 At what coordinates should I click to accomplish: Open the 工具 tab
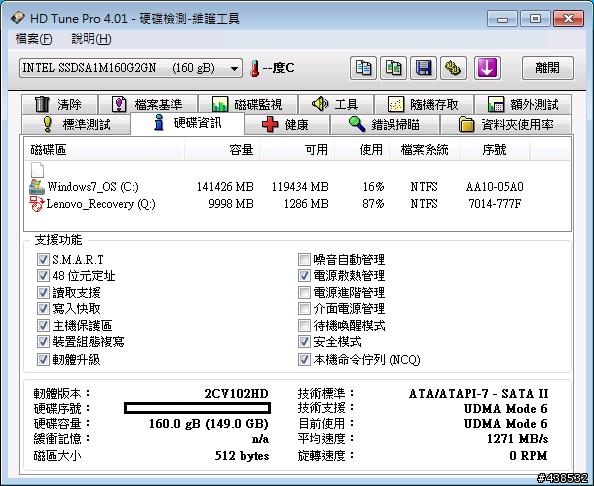336,104
